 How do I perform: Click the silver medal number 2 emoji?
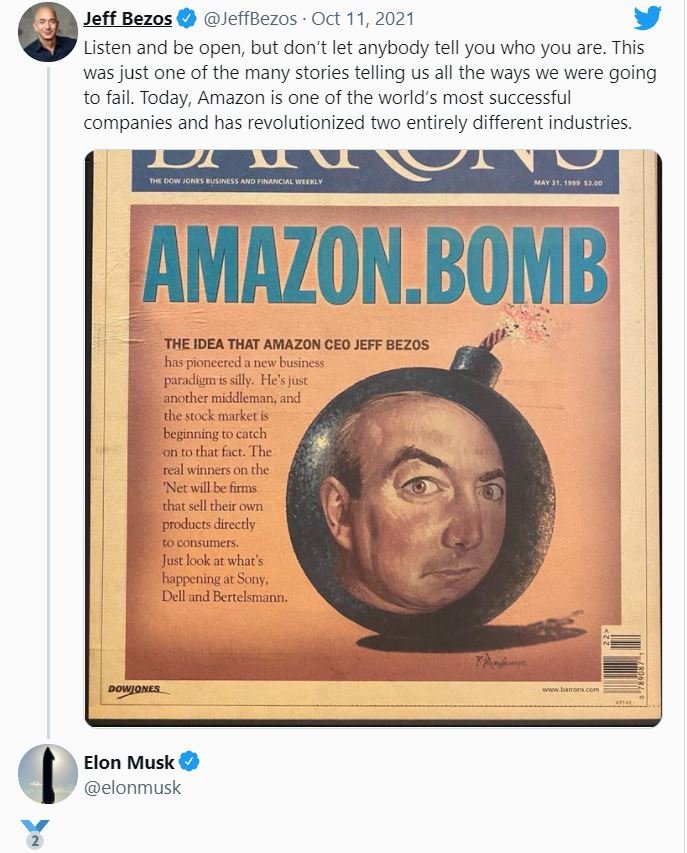click(34, 836)
